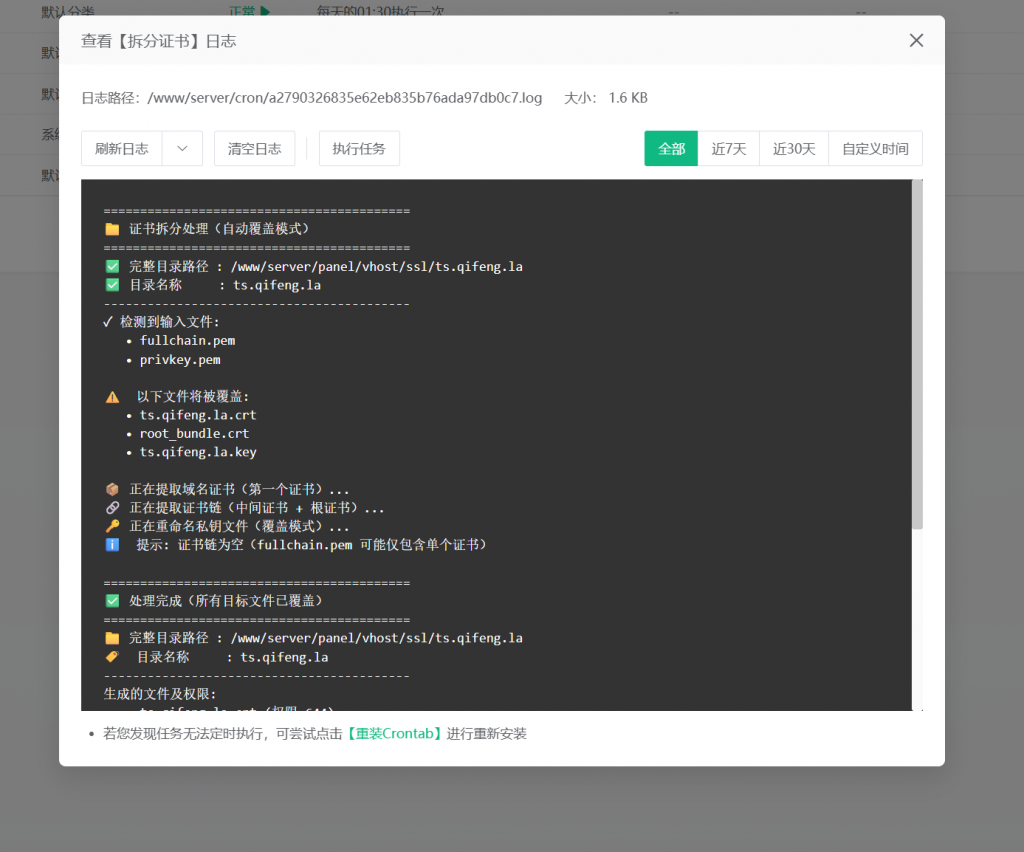Click the 生成的文件及权限 log line
Screen dimensions: 1024x852
[160, 694]
